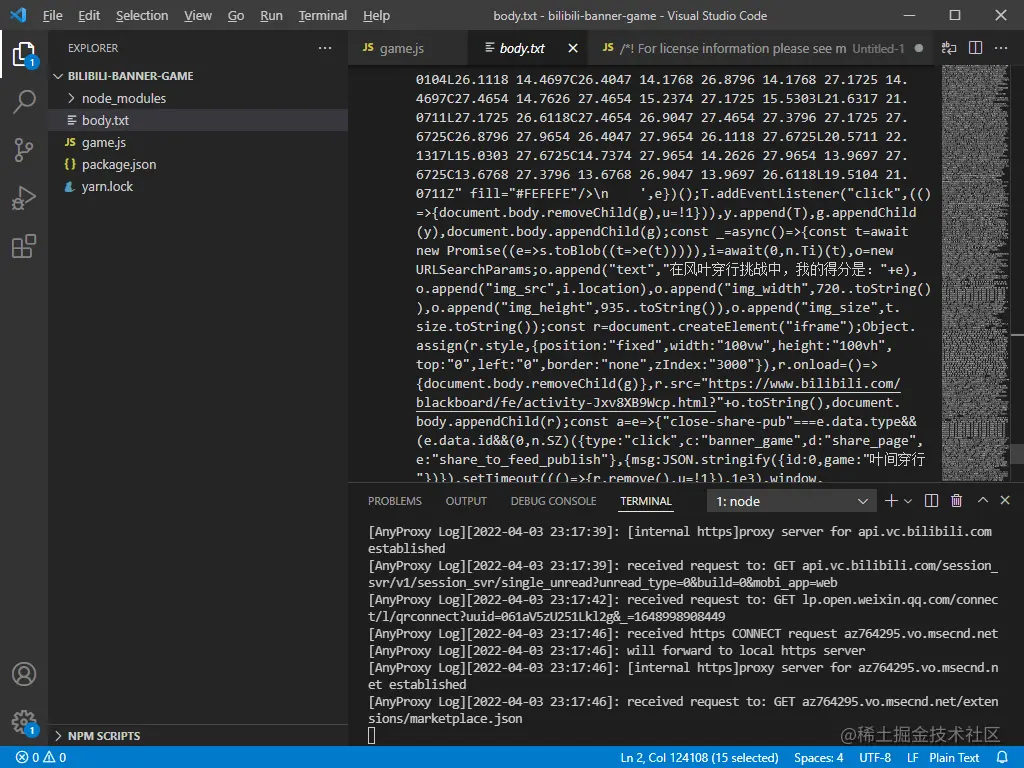
Task: Switch to the OUTPUT panel tab
Action: [466, 501]
